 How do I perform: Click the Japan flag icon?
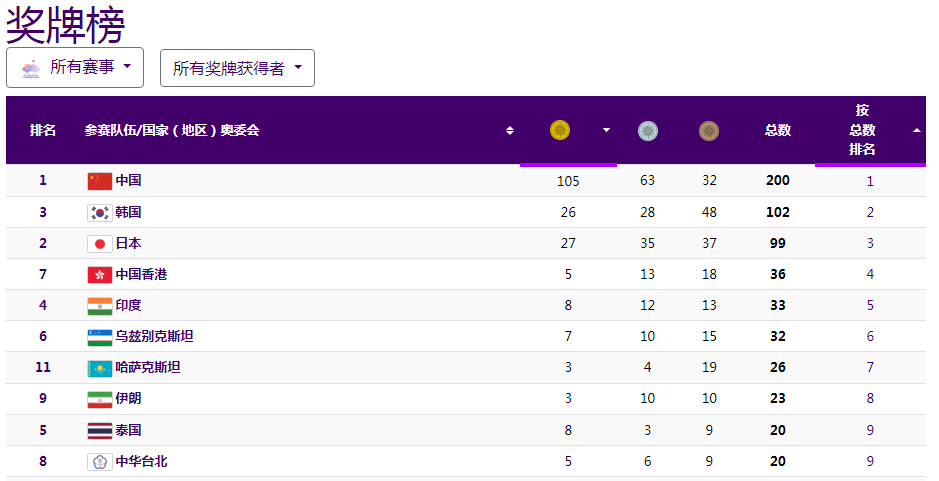[x=99, y=243]
